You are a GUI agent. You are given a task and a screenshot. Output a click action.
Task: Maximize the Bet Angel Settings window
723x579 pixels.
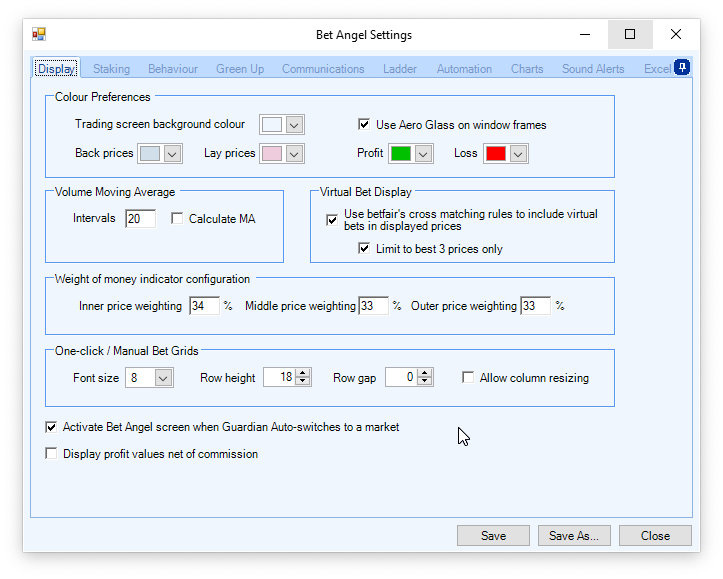[630, 34]
